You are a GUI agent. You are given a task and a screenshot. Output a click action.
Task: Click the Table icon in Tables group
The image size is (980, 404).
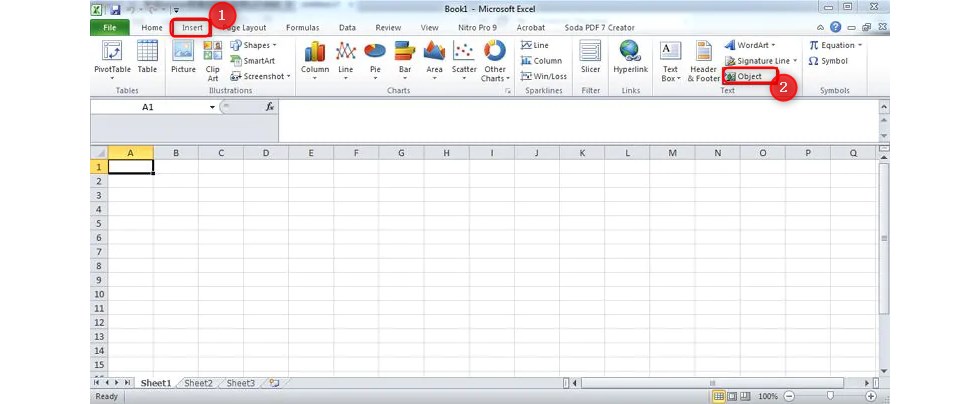coord(148,58)
